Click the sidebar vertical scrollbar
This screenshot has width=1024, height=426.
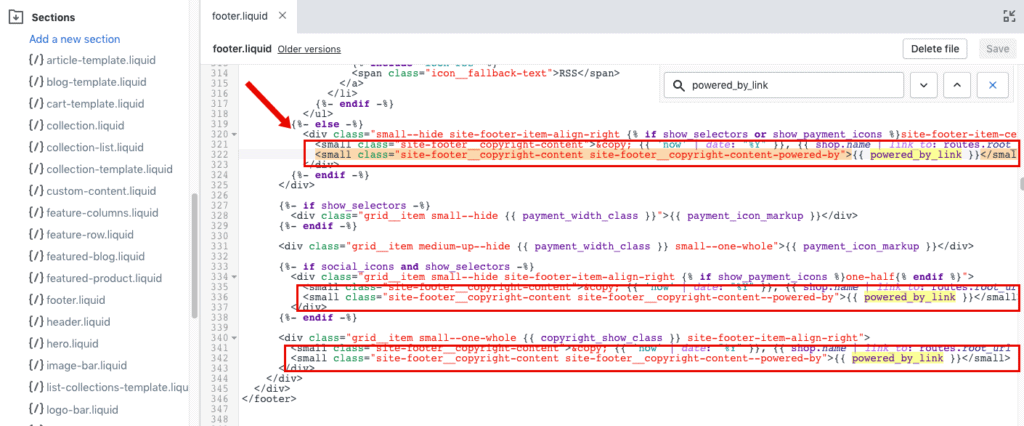point(193,255)
